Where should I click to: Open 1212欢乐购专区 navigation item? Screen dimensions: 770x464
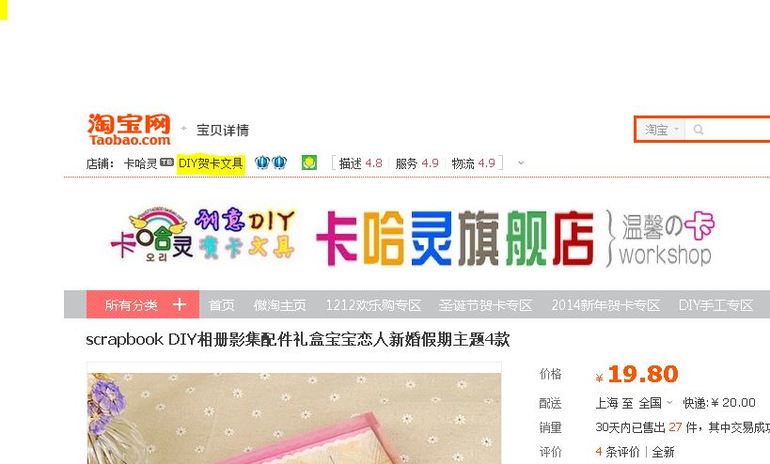[373, 305]
